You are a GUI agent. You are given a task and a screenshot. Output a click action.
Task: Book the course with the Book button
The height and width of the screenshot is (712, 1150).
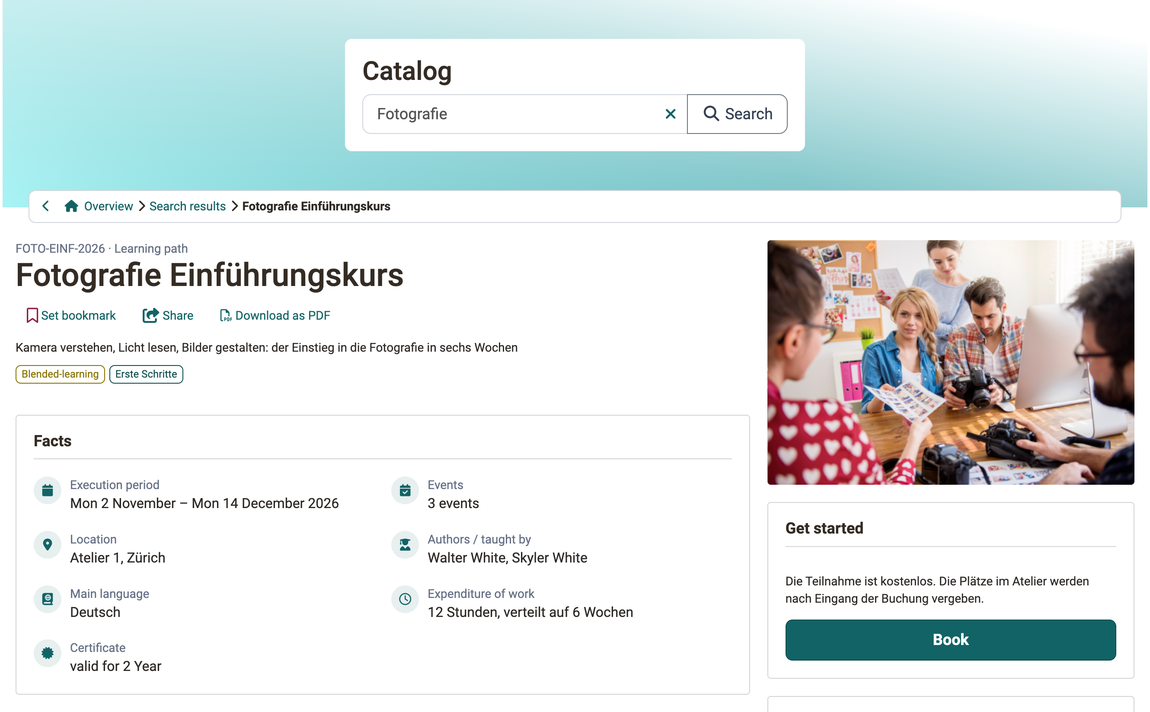tap(951, 639)
